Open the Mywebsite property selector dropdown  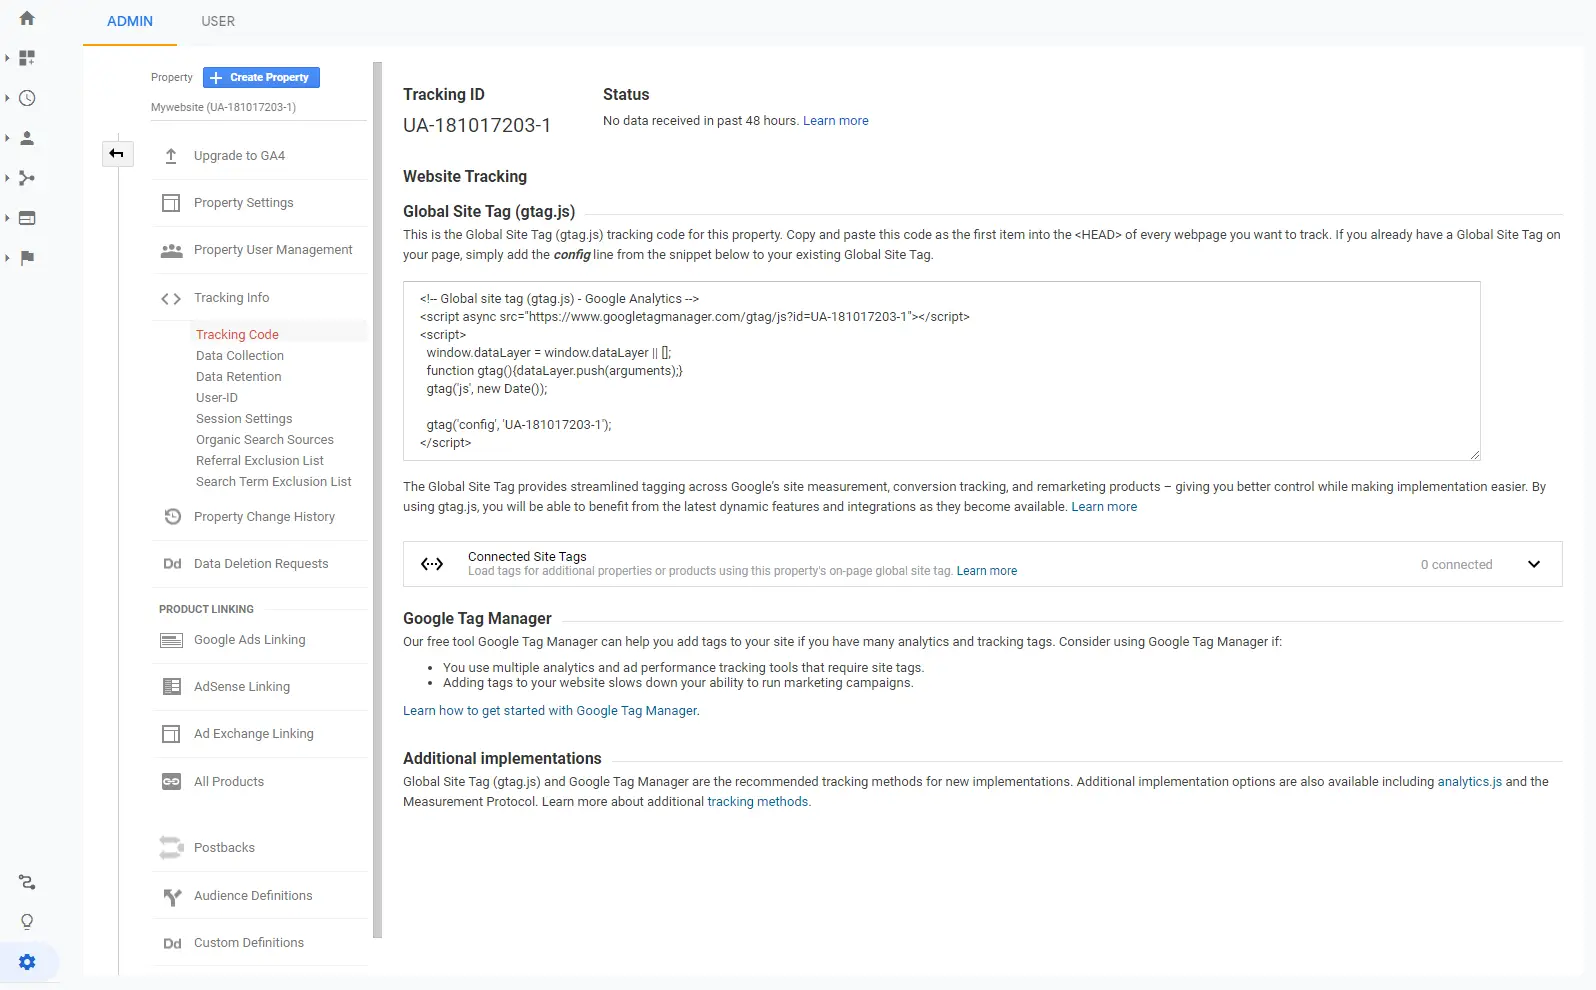tap(258, 107)
